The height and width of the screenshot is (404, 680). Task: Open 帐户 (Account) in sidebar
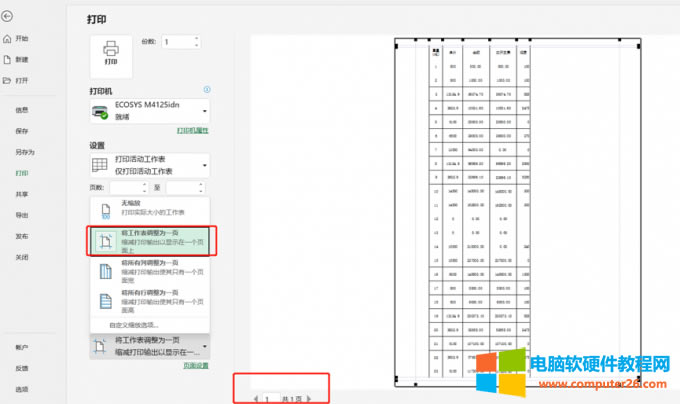tap(22, 347)
